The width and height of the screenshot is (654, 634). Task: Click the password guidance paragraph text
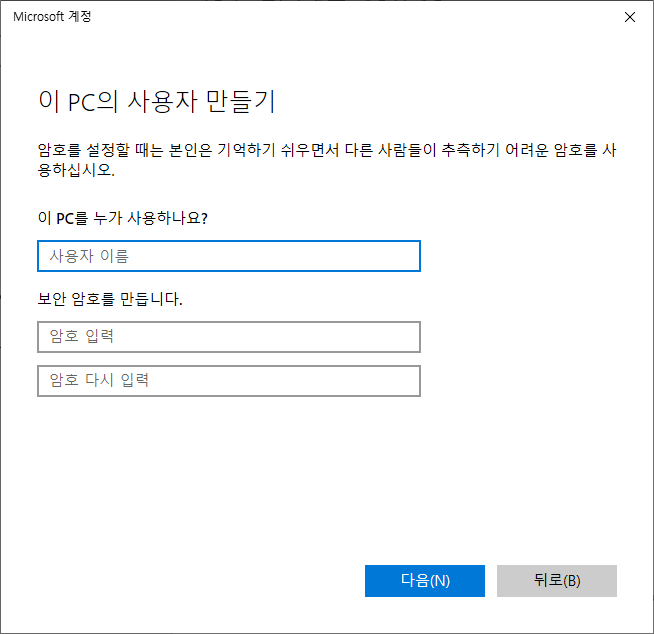[327, 160]
